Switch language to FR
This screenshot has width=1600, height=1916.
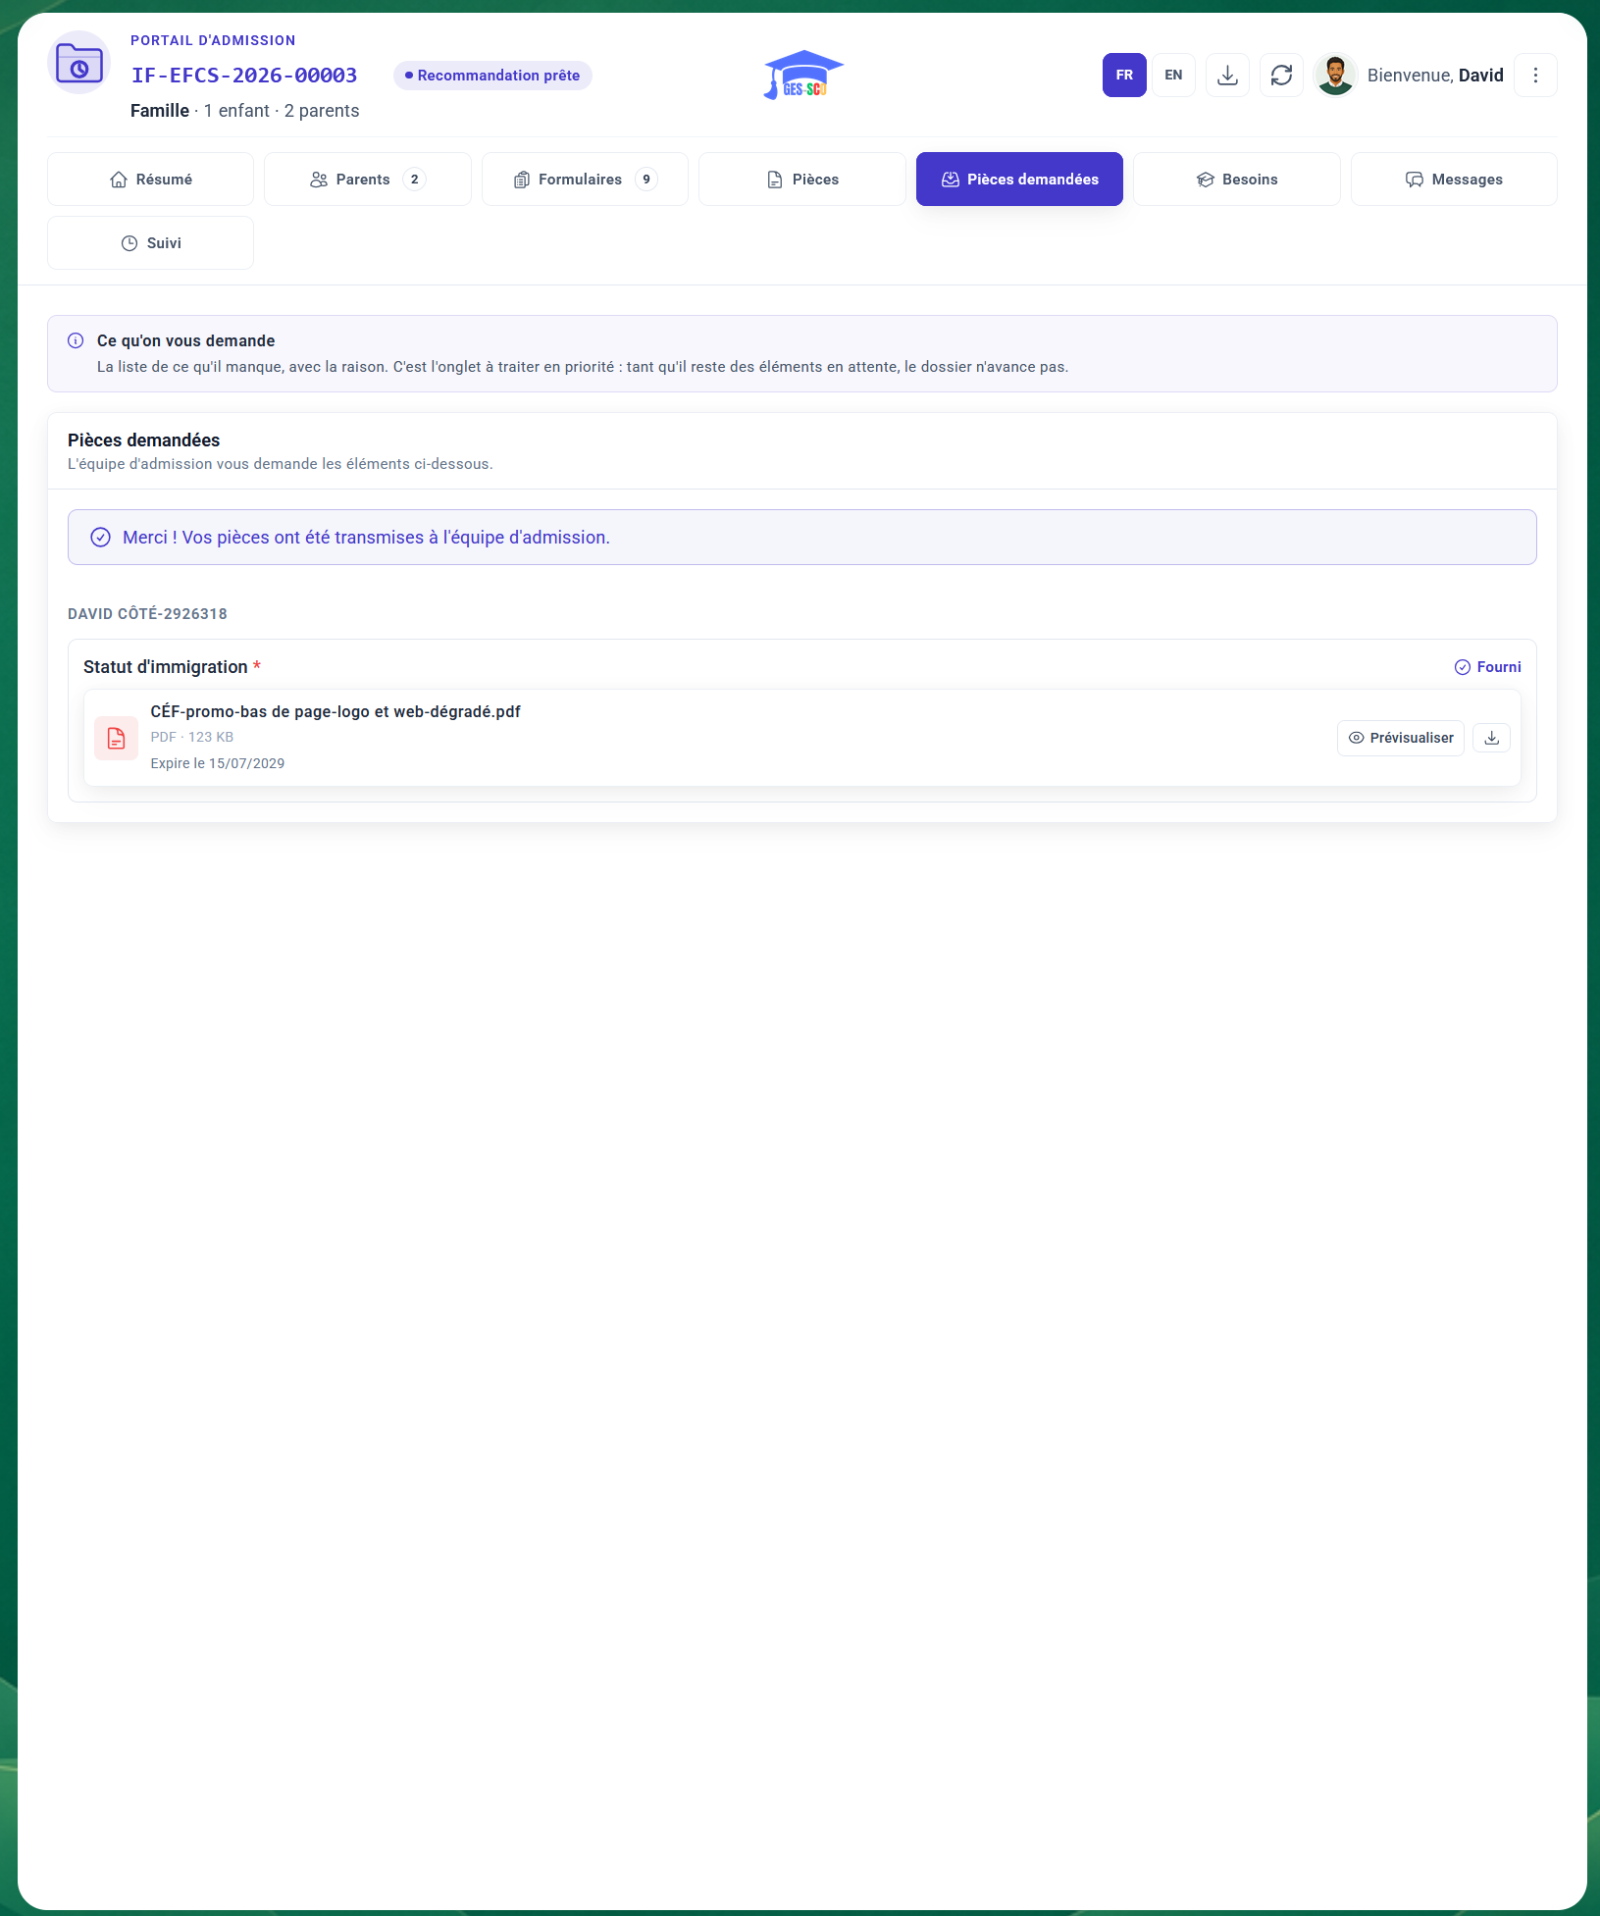tap(1124, 75)
